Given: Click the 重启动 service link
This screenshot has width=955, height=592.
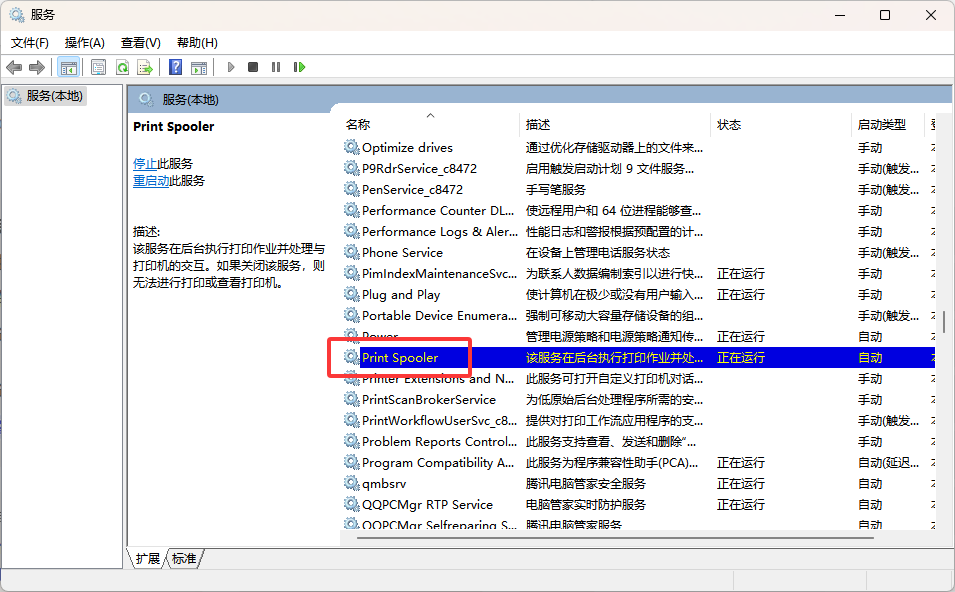Looking at the screenshot, I should 151,180.
